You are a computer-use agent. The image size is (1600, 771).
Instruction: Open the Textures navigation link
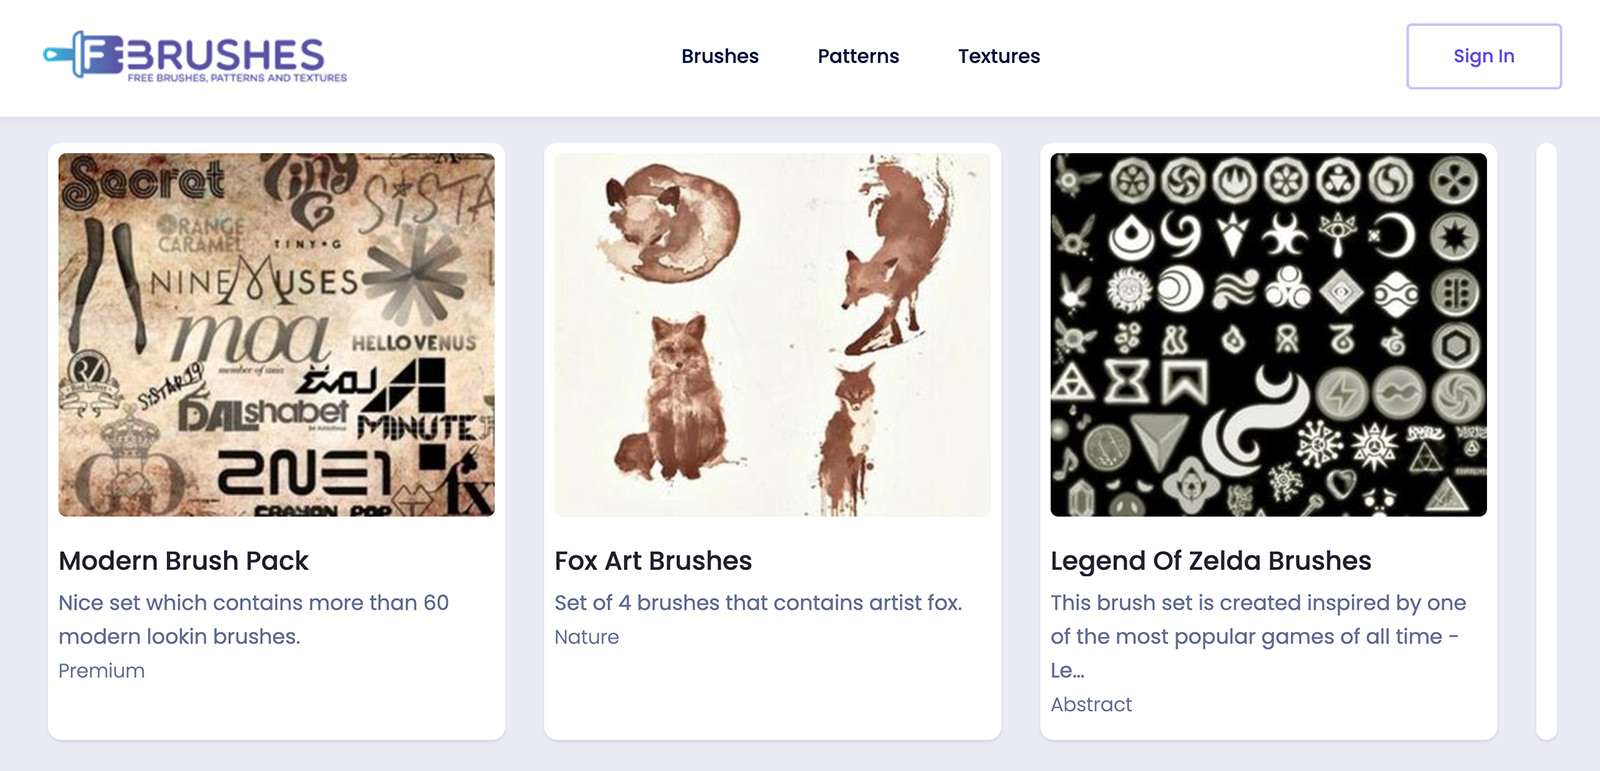(x=998, y=56)
